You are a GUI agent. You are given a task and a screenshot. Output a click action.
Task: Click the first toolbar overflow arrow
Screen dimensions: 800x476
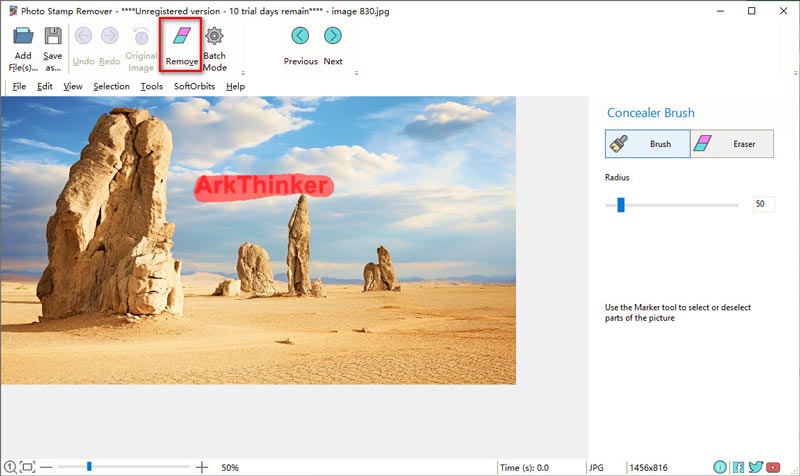[x=243, y=73]
